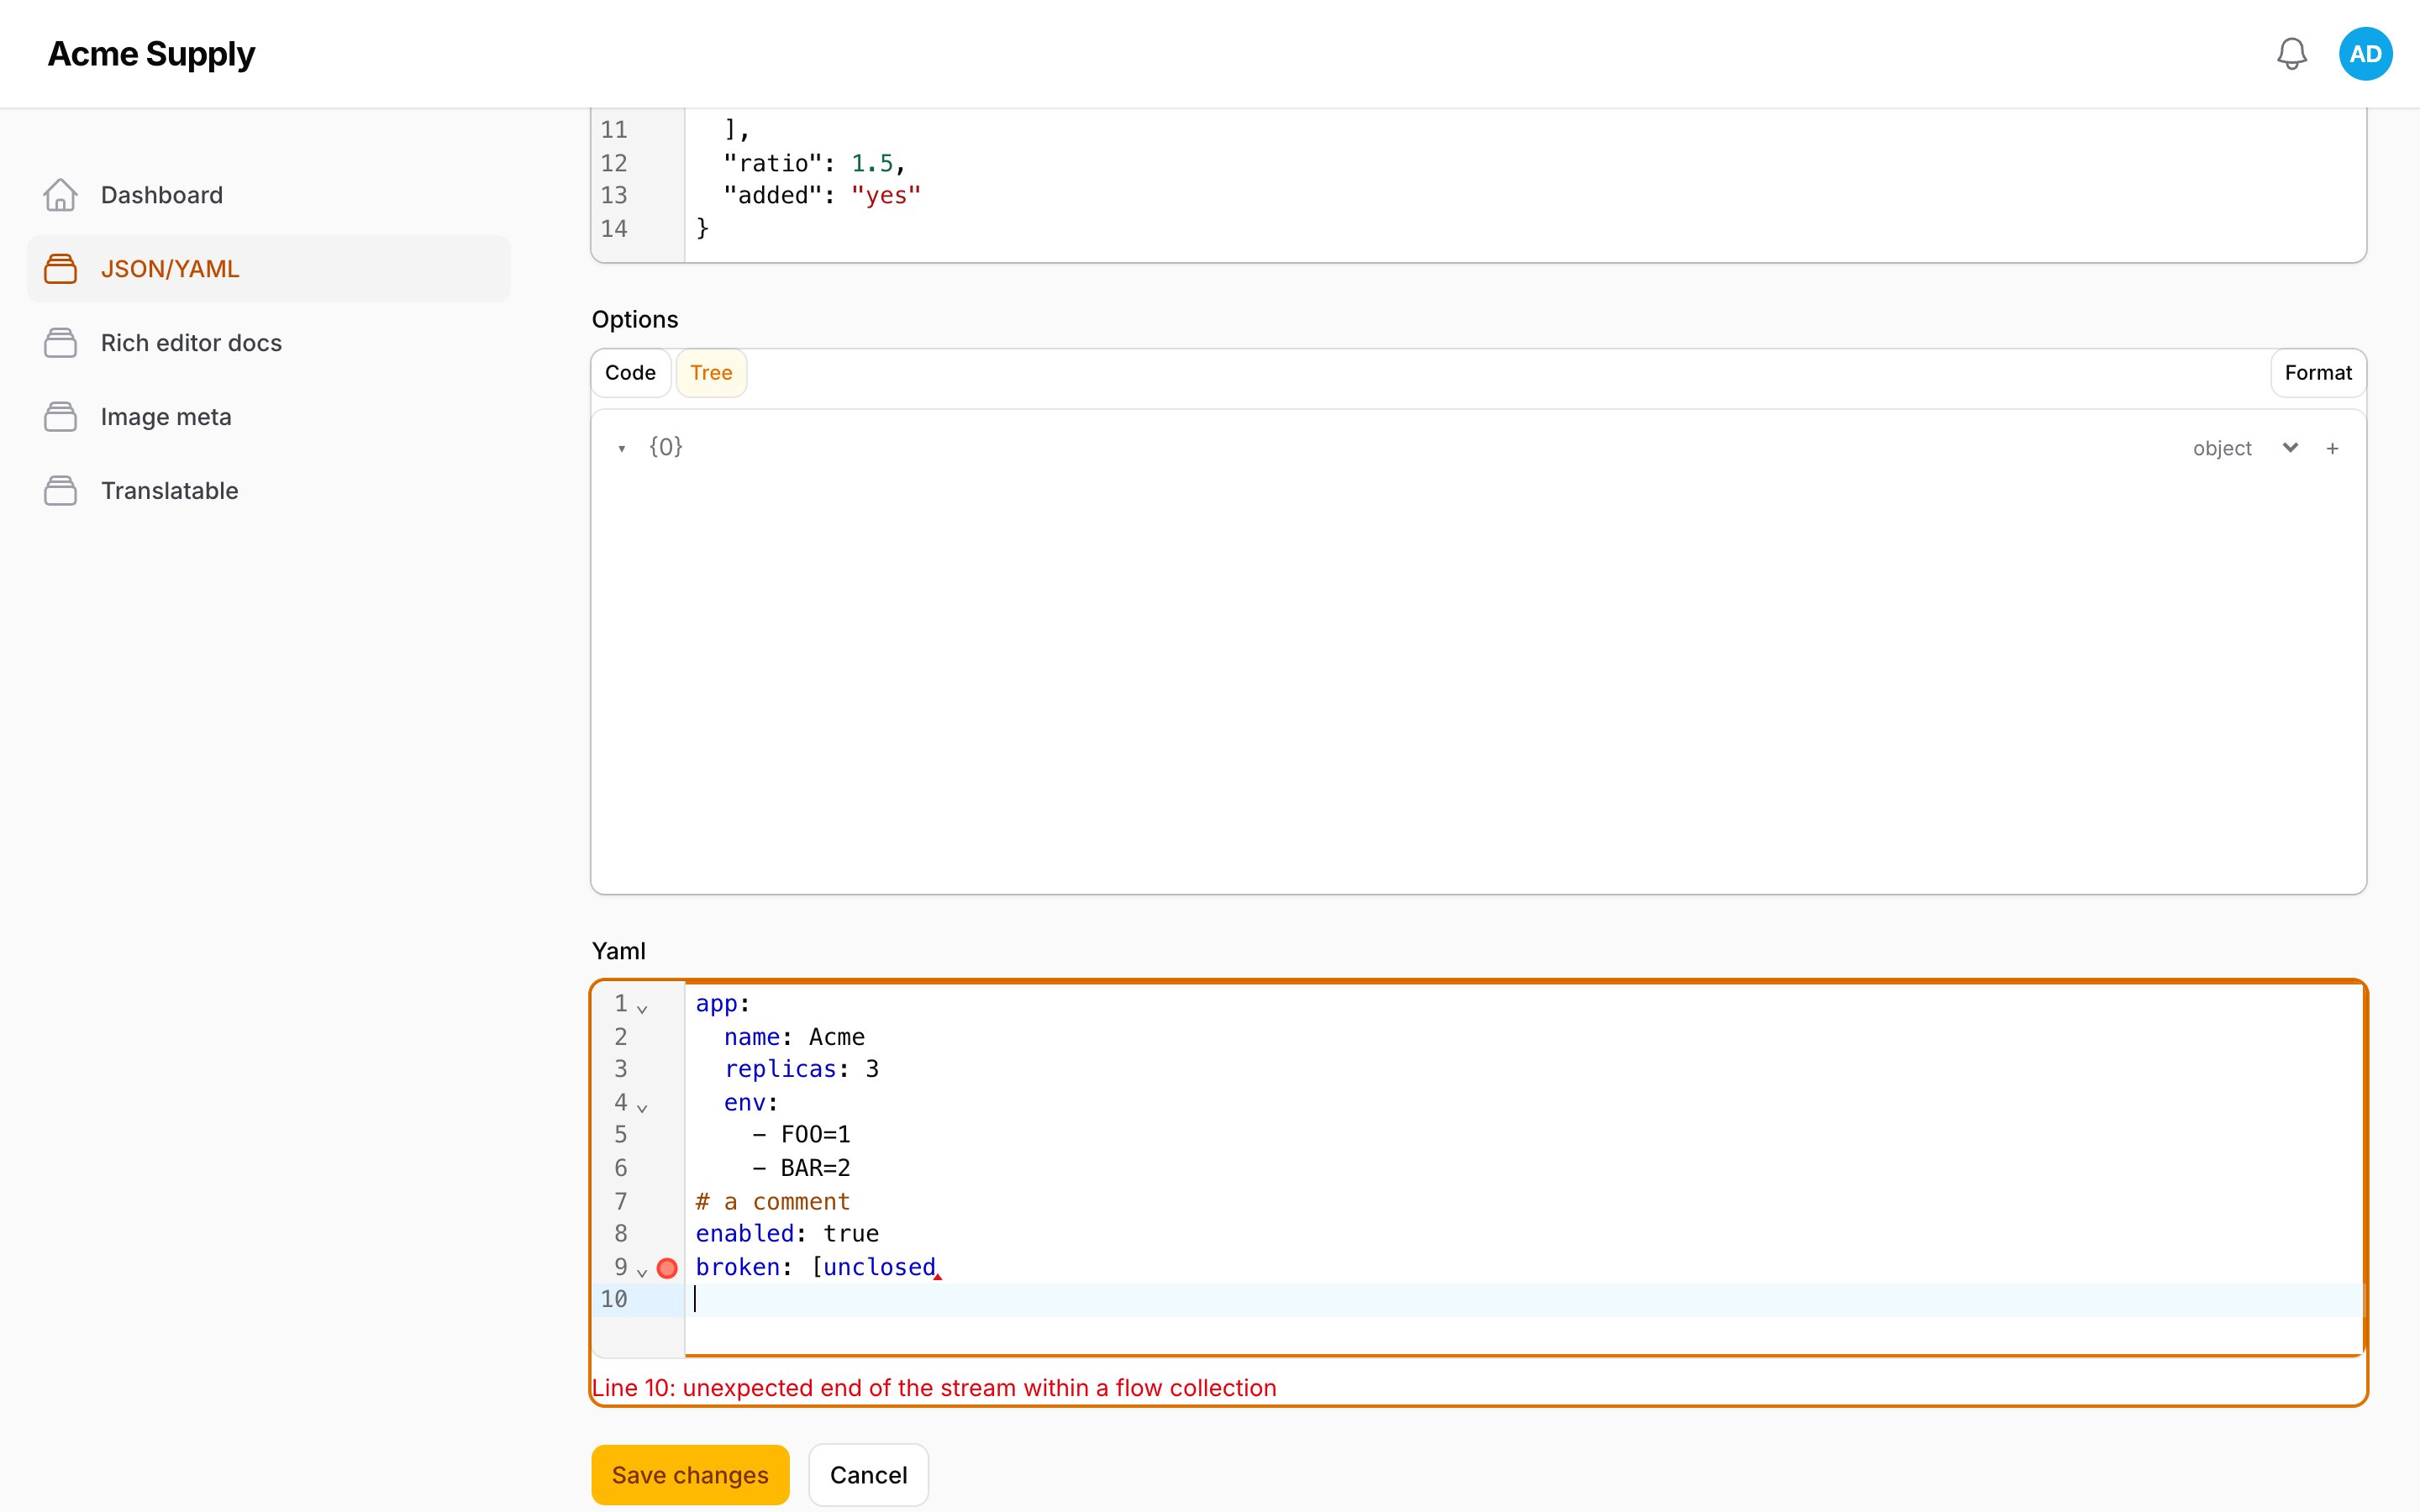
Task: Click Save changes
Action: tap(690, 1475)
